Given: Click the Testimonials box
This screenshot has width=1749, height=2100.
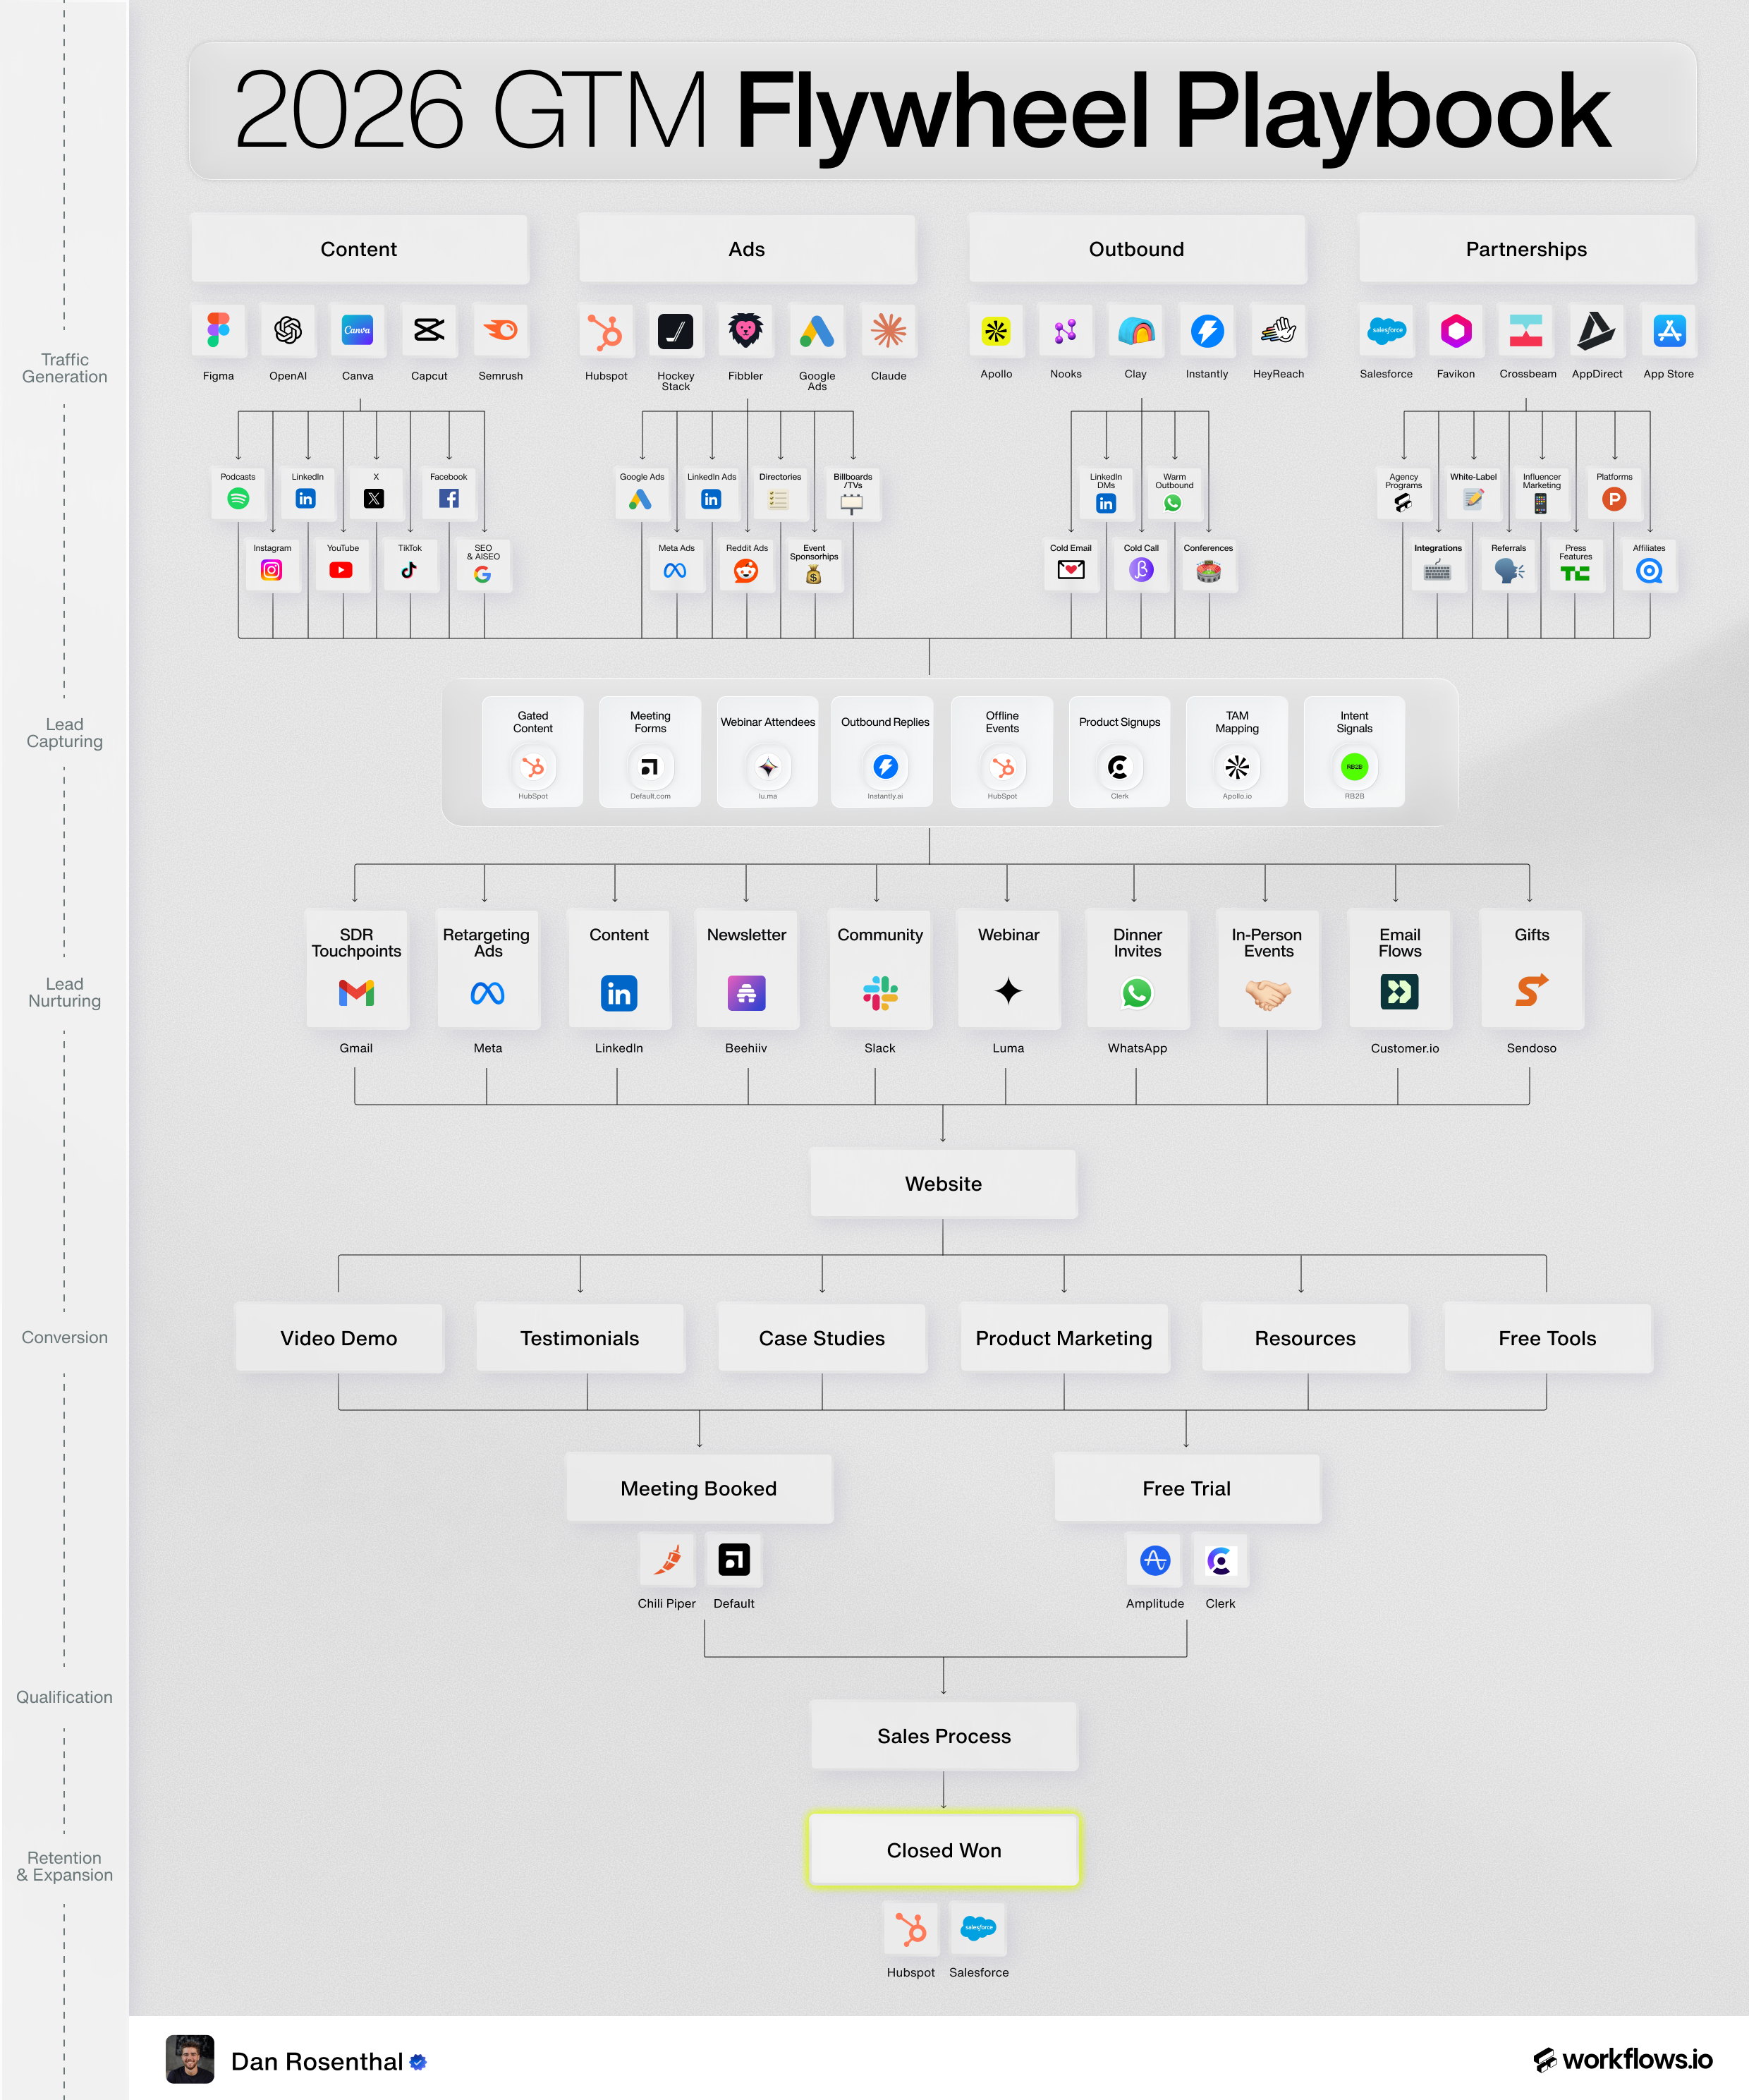Looking at the screenshot, I should coord(580,1338).
